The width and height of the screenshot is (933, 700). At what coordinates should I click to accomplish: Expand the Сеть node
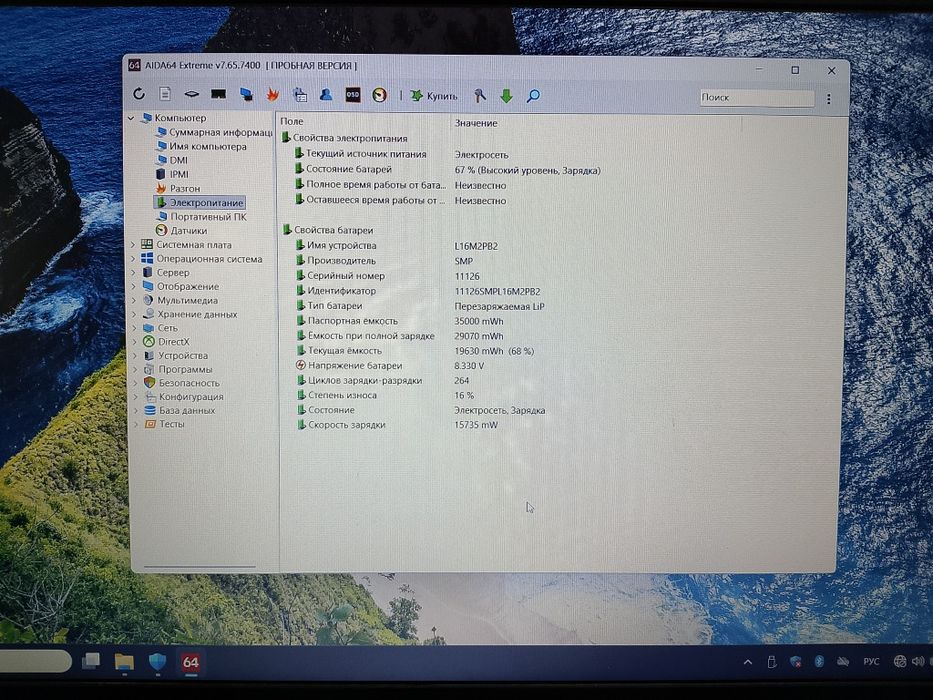pos(134,328)
